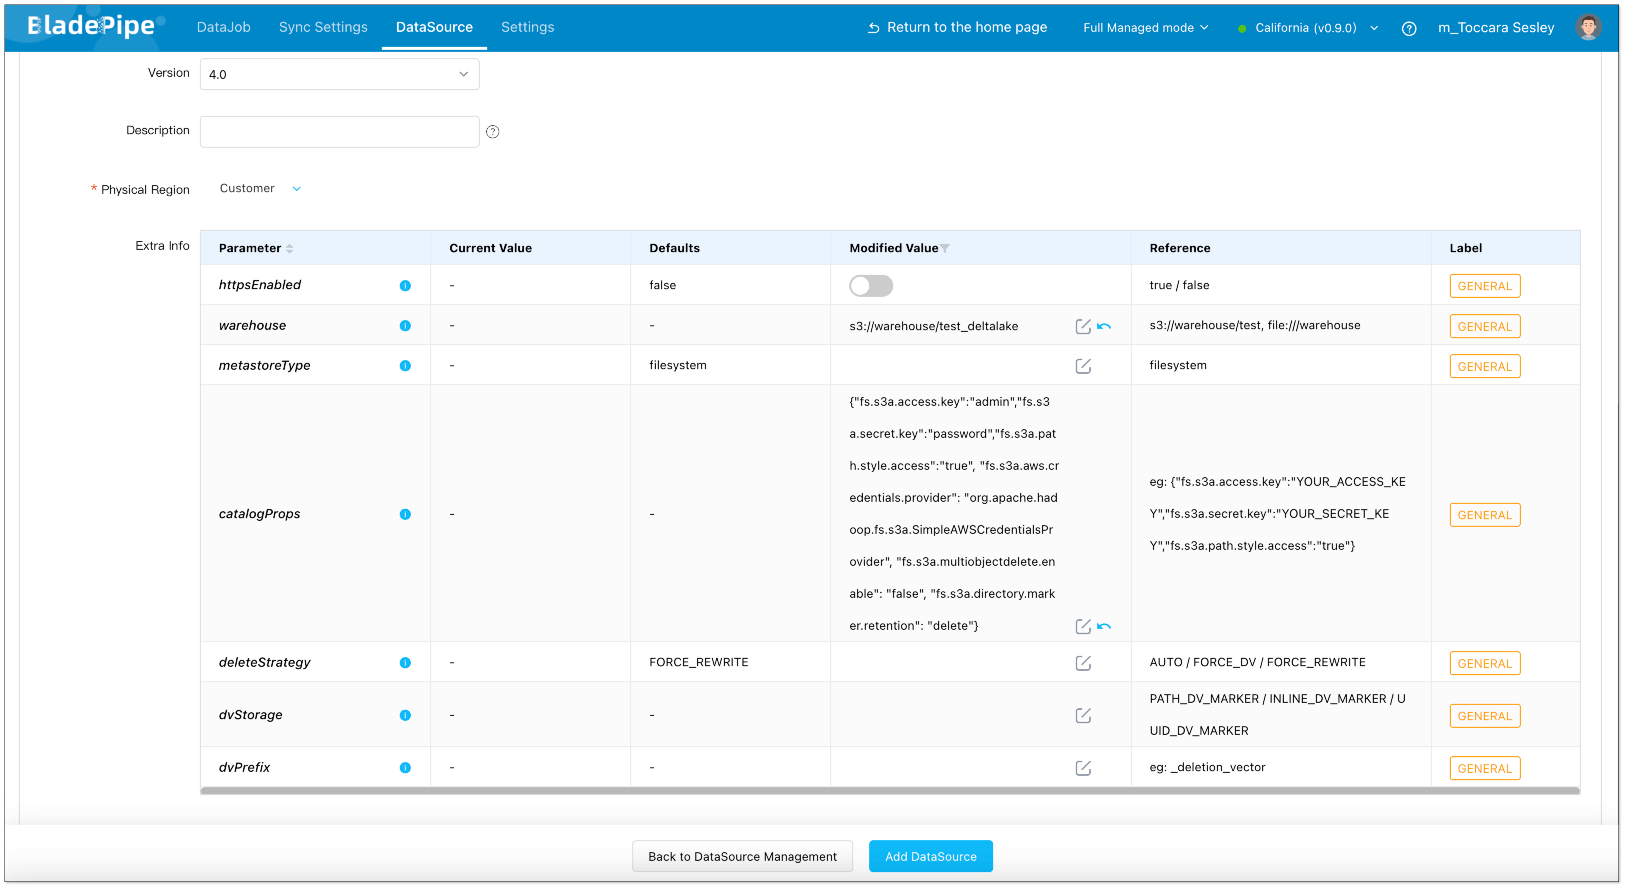Go Back to DataSource Management
The height and width of the screenshot is (888, 1626).
tap(742, 857)
